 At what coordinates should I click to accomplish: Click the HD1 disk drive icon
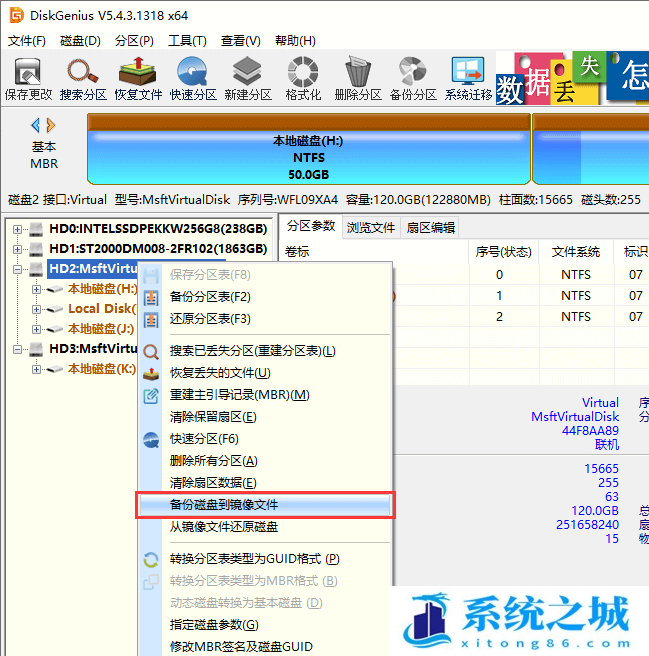point(36,249)
